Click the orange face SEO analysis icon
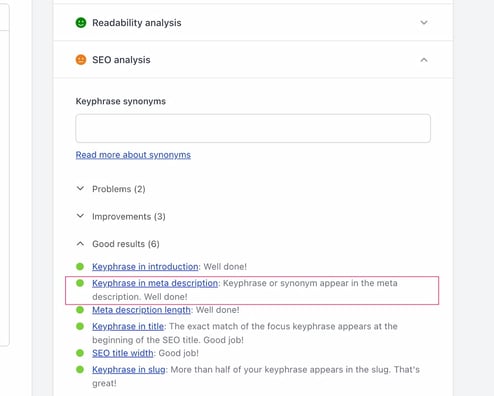 pyautogui.click(x=81, y=60)
